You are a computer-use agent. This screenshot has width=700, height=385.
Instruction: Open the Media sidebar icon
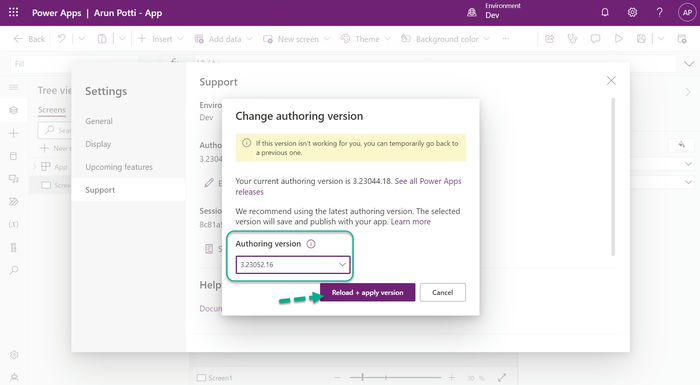13,179
